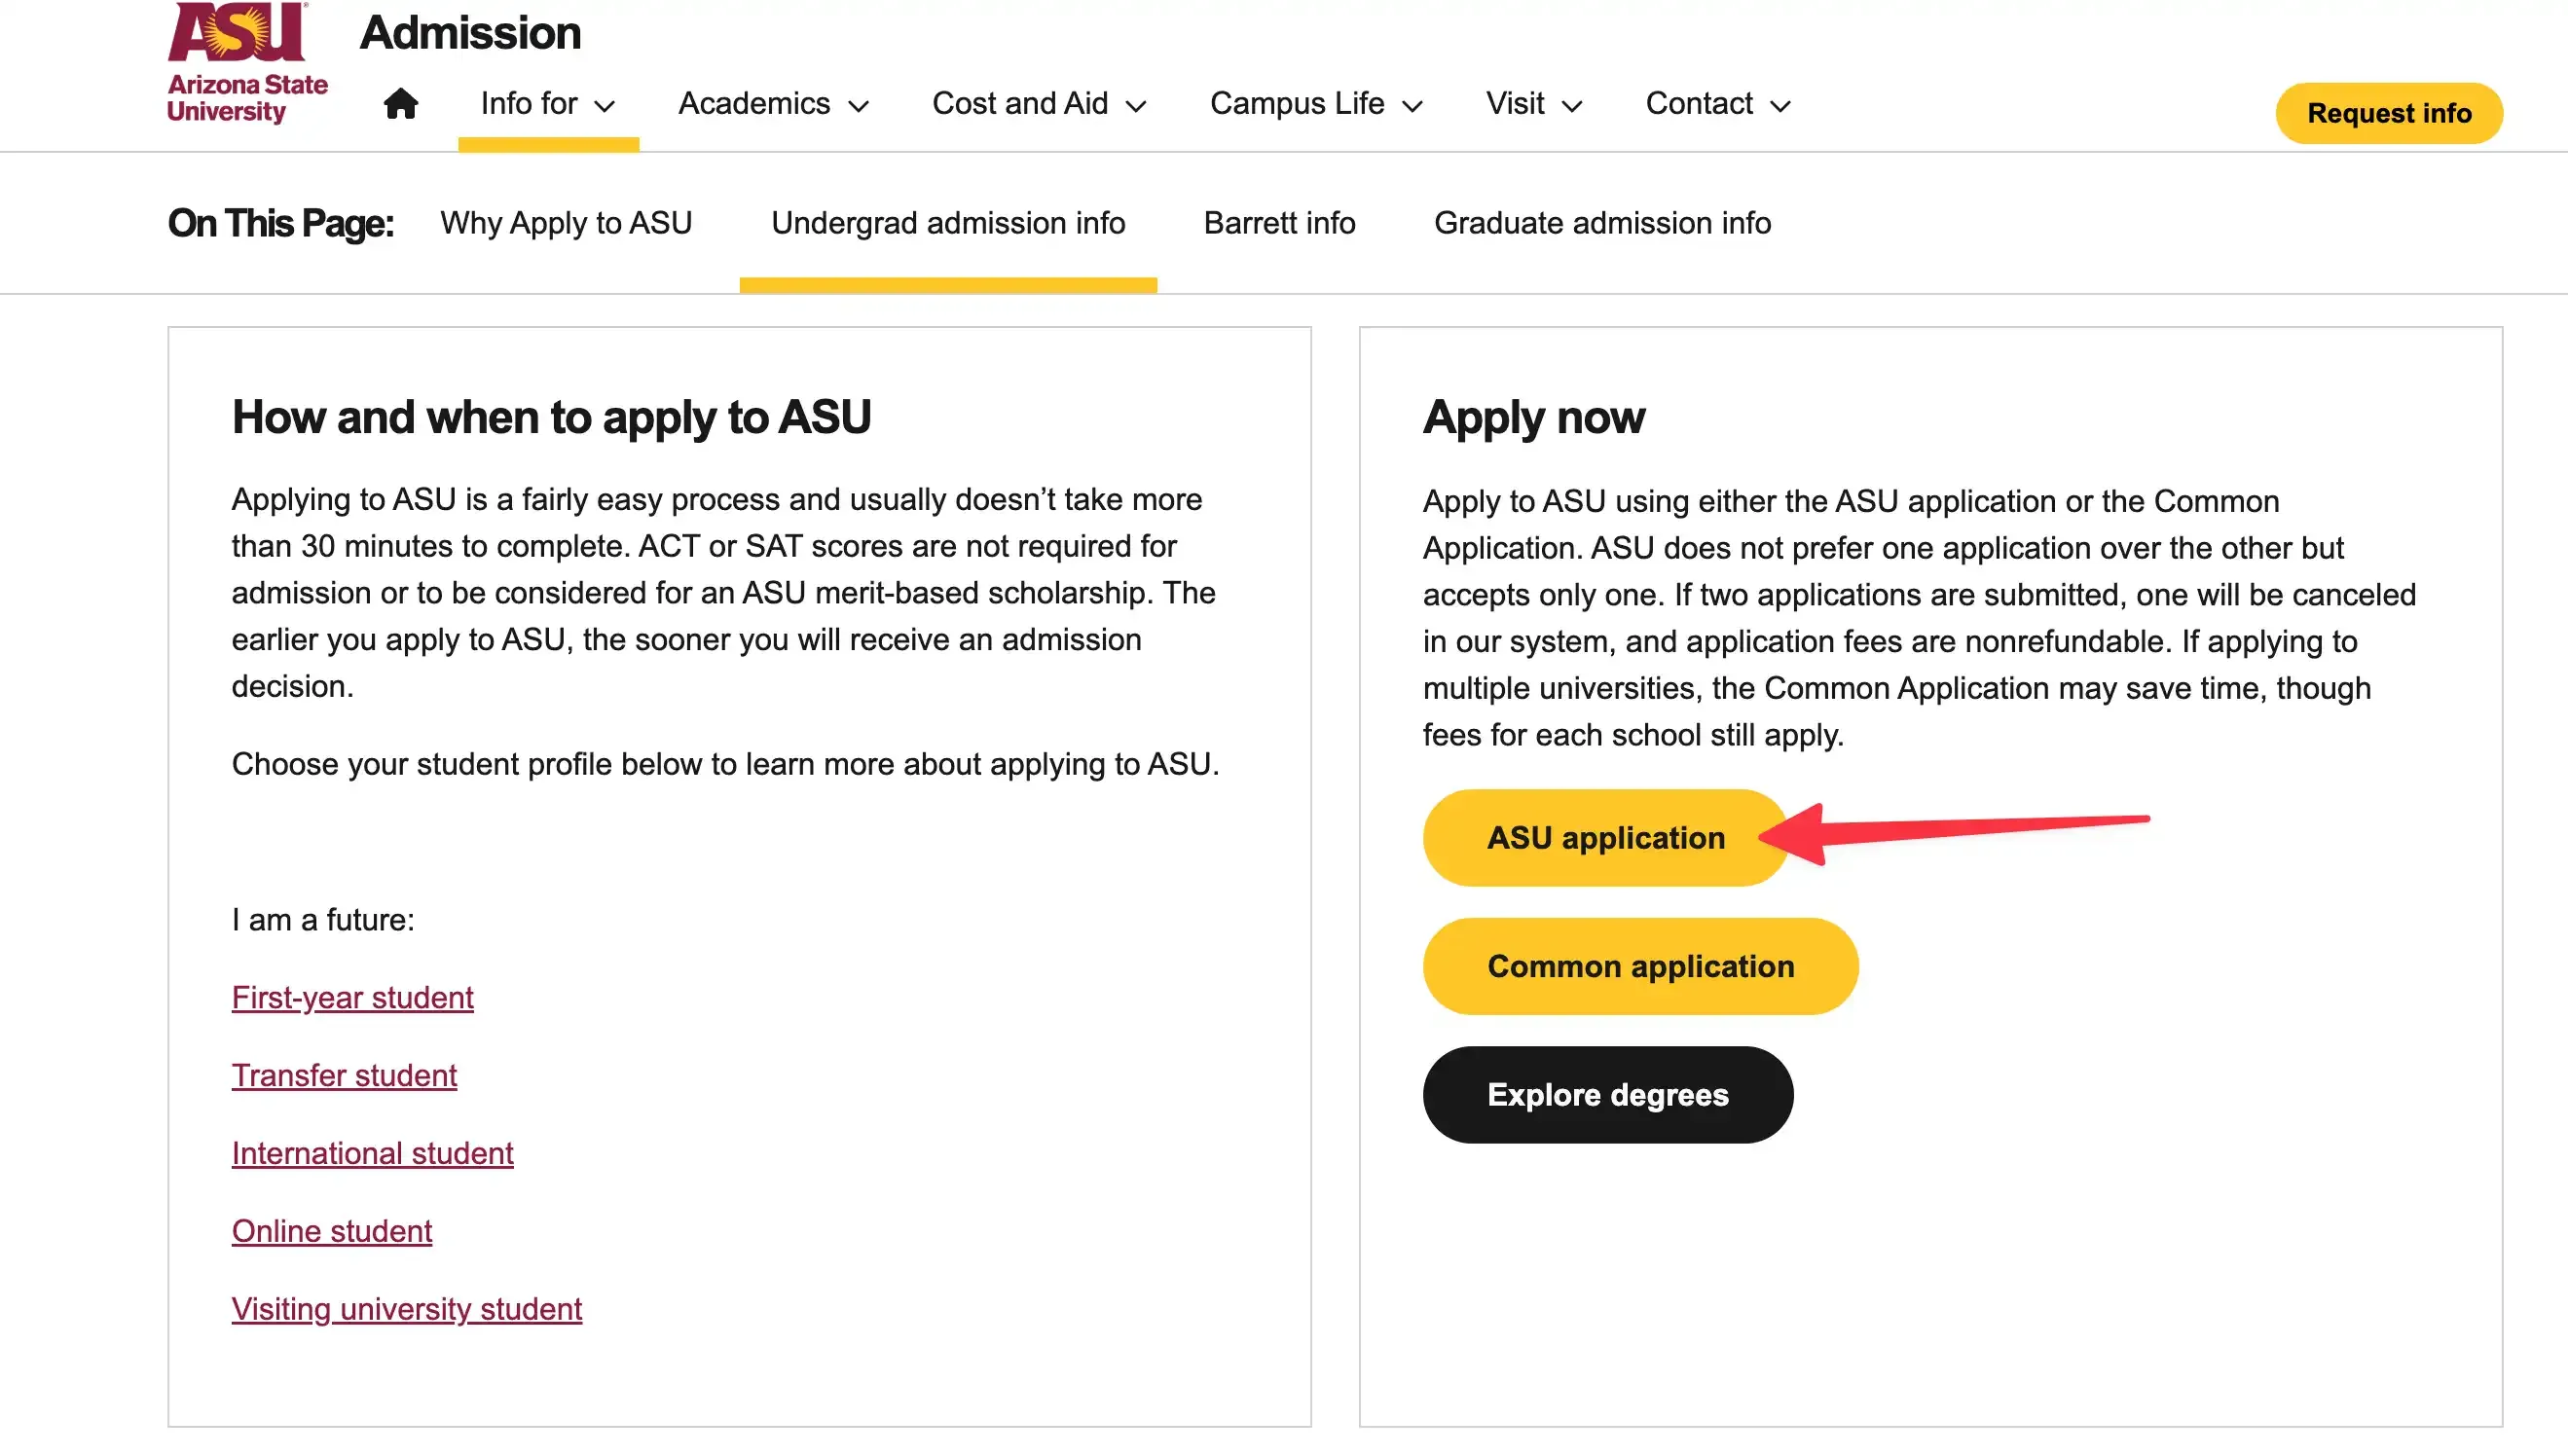Image resolution: width=2568 pixels, height=1456 pixels.
Task: Follow the Transfer student link
Action: click(344, 1076)
